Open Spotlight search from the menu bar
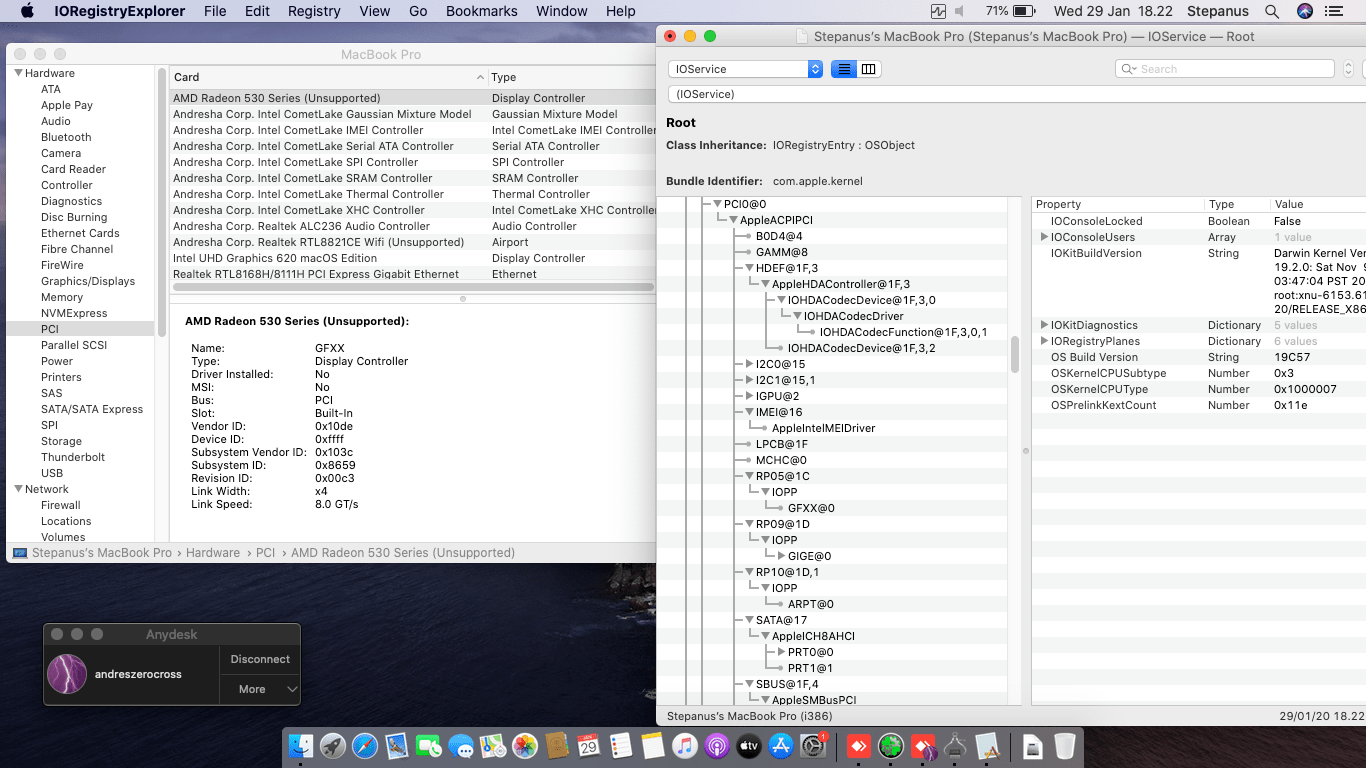Viewport: 1366px width, 768px height. [1272, 11]
